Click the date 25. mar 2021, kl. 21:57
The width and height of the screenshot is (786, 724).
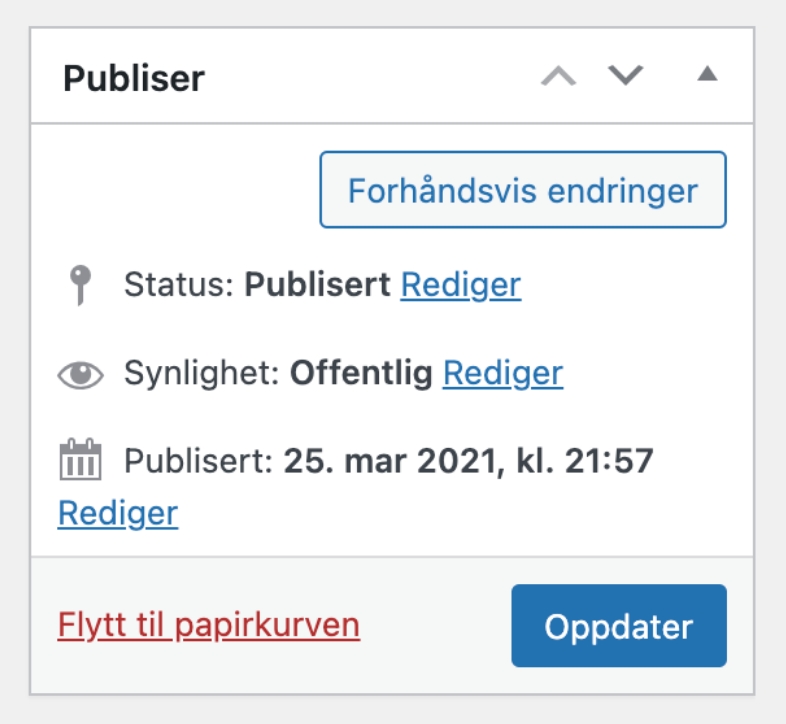click(469, 461)
